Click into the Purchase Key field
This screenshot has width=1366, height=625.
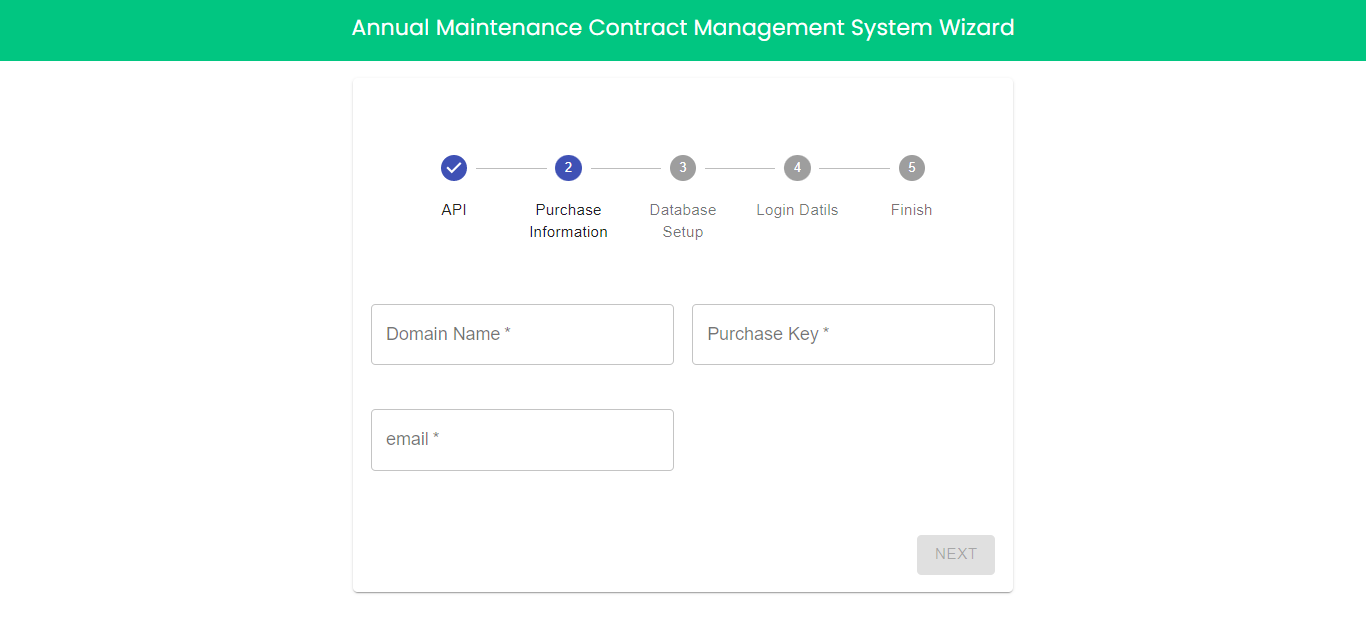[x=843, y=335]
